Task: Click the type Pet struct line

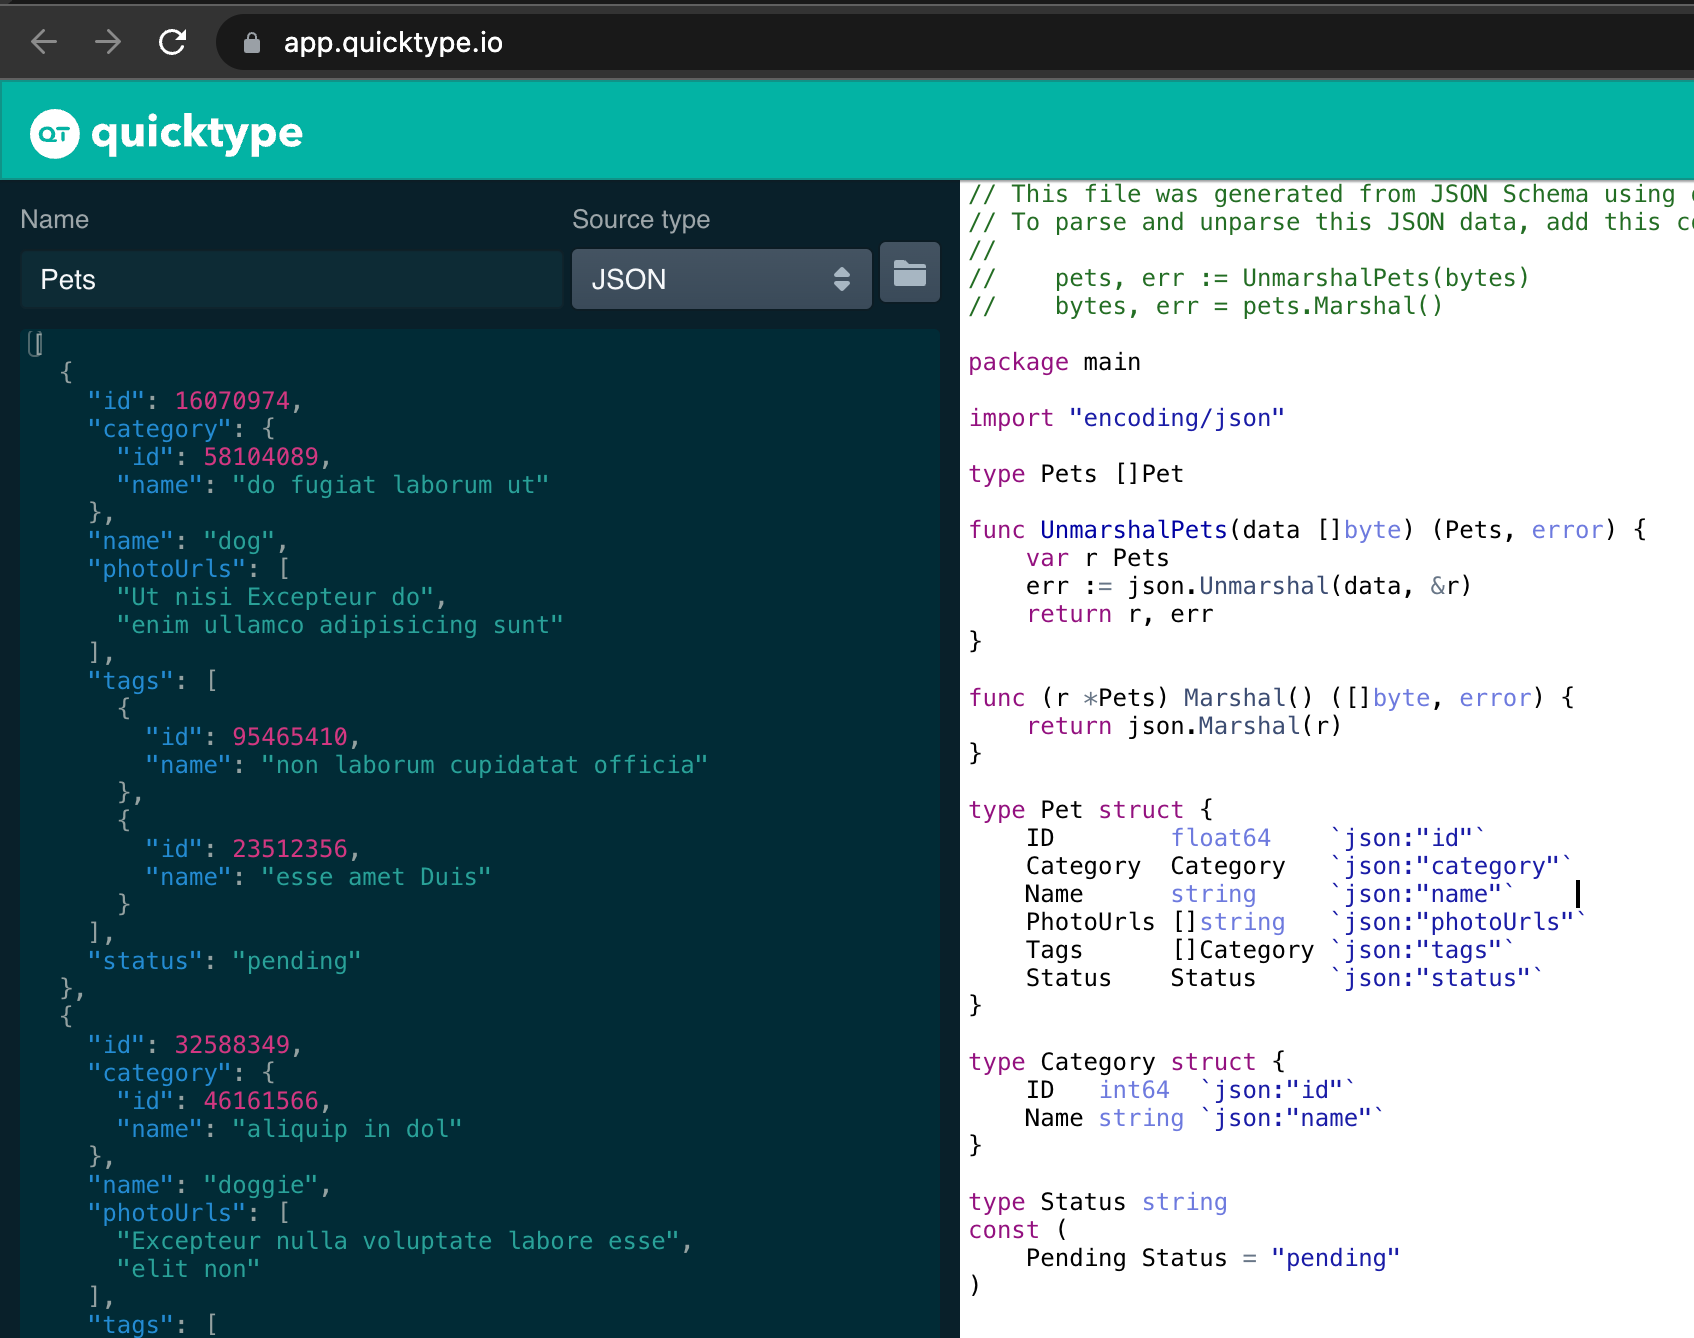Action: point(1090,810)
